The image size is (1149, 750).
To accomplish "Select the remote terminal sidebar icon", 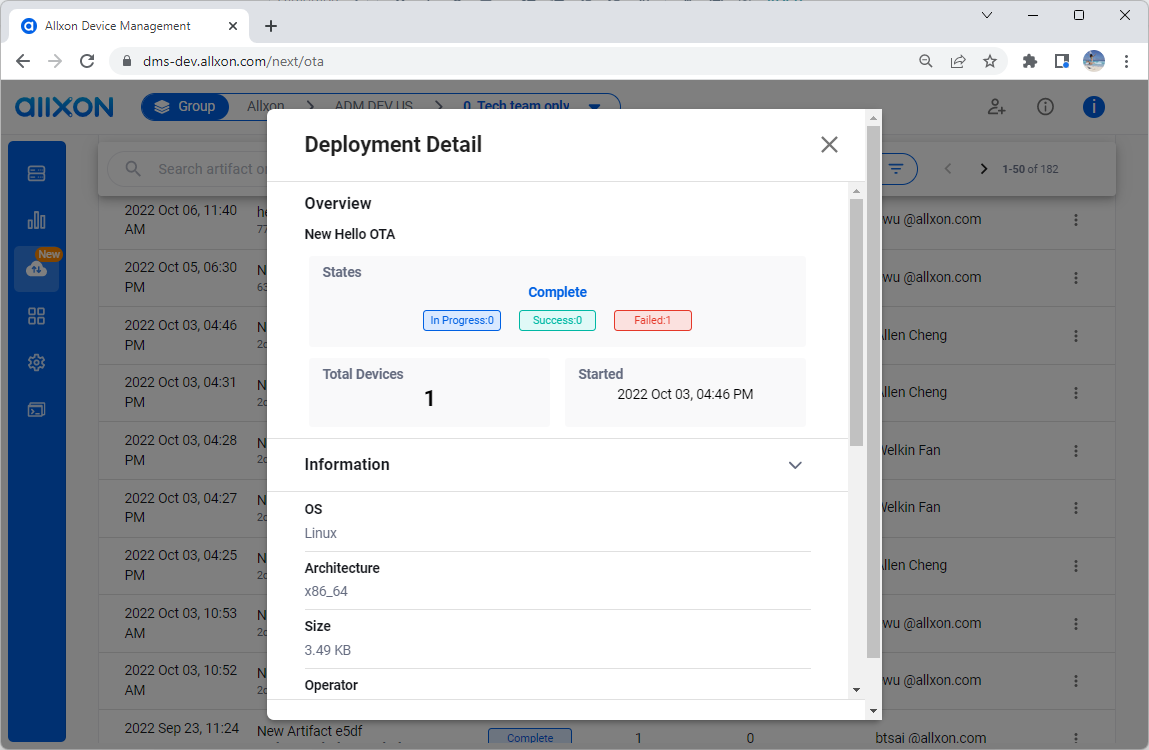I will coord(37,409).
